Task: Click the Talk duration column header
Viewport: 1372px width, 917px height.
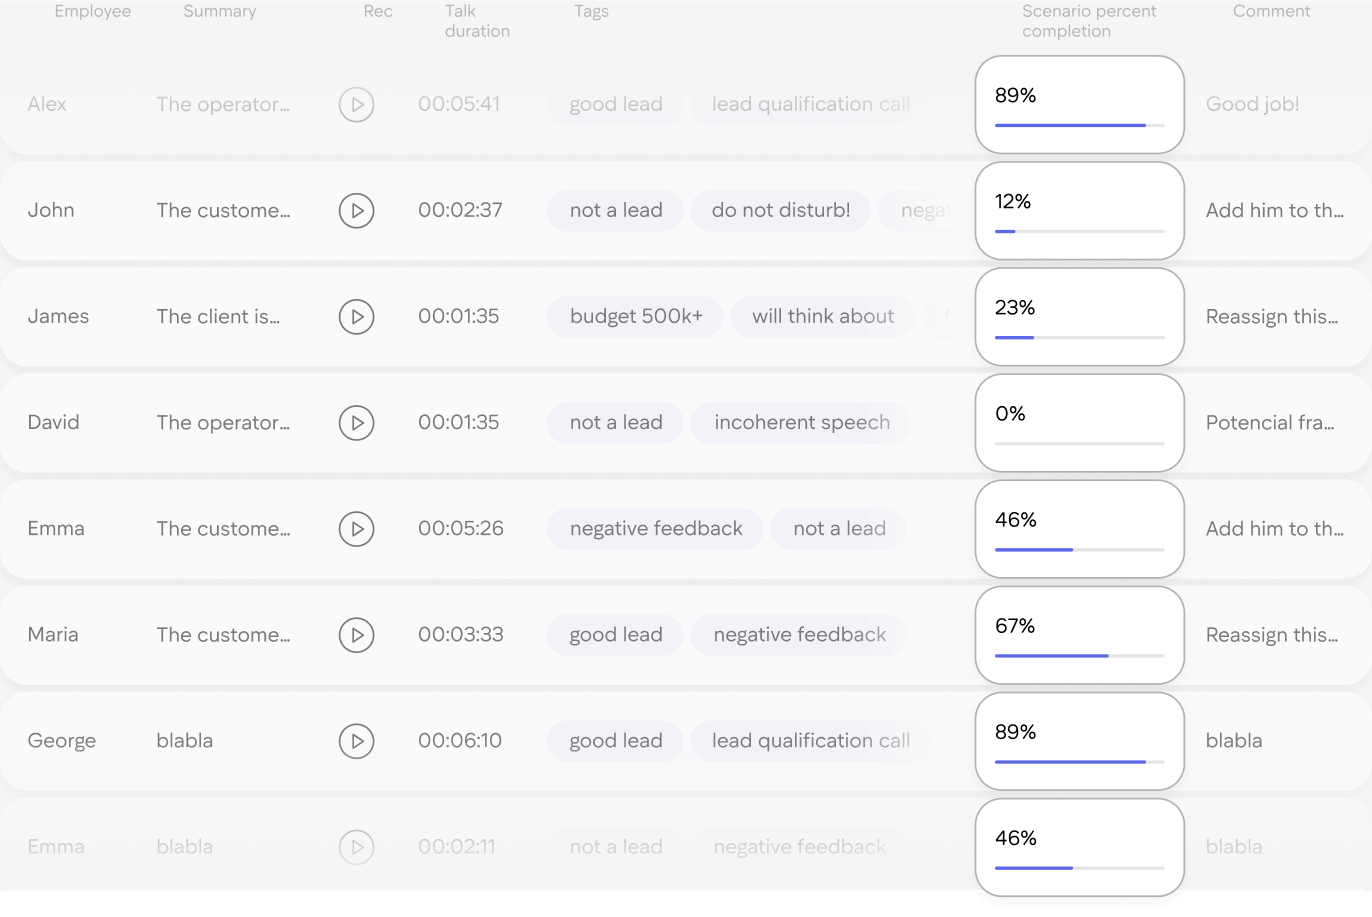Action: [x=477, y=21]
